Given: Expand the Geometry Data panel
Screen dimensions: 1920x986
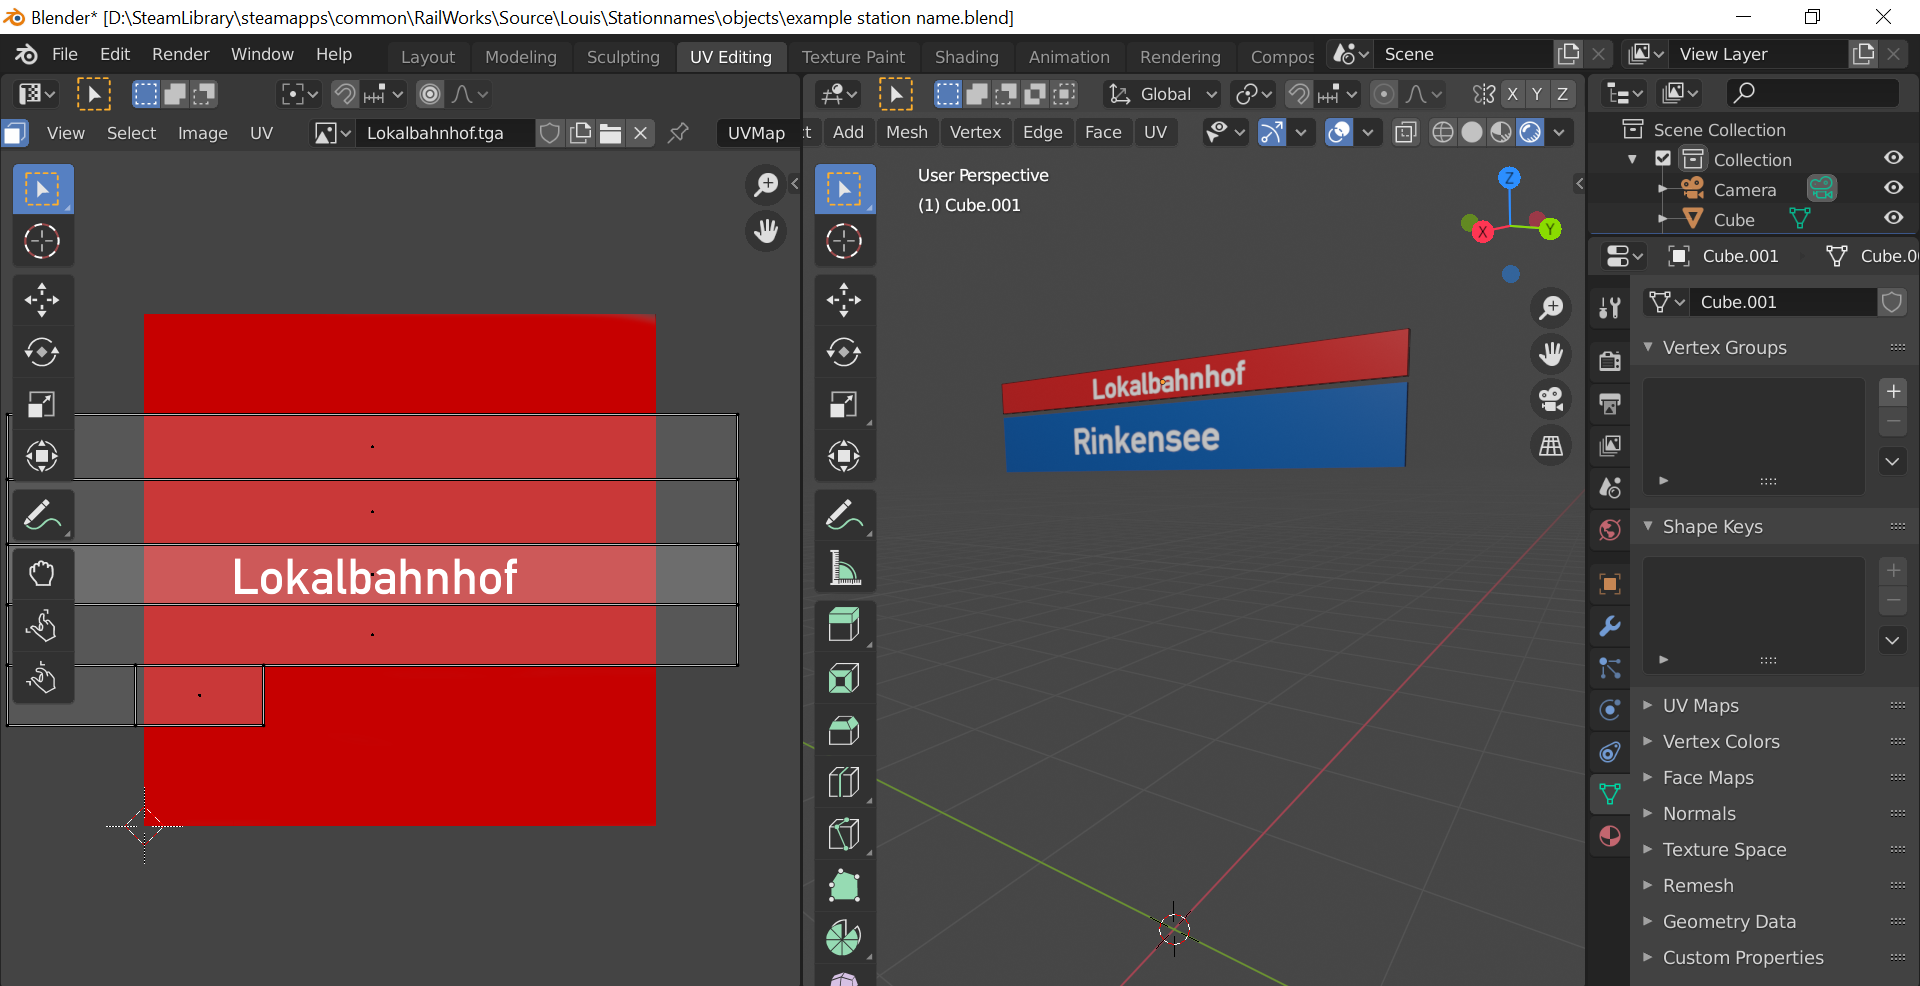Looking at the screenshot, I should click(x=1728, y=921).
